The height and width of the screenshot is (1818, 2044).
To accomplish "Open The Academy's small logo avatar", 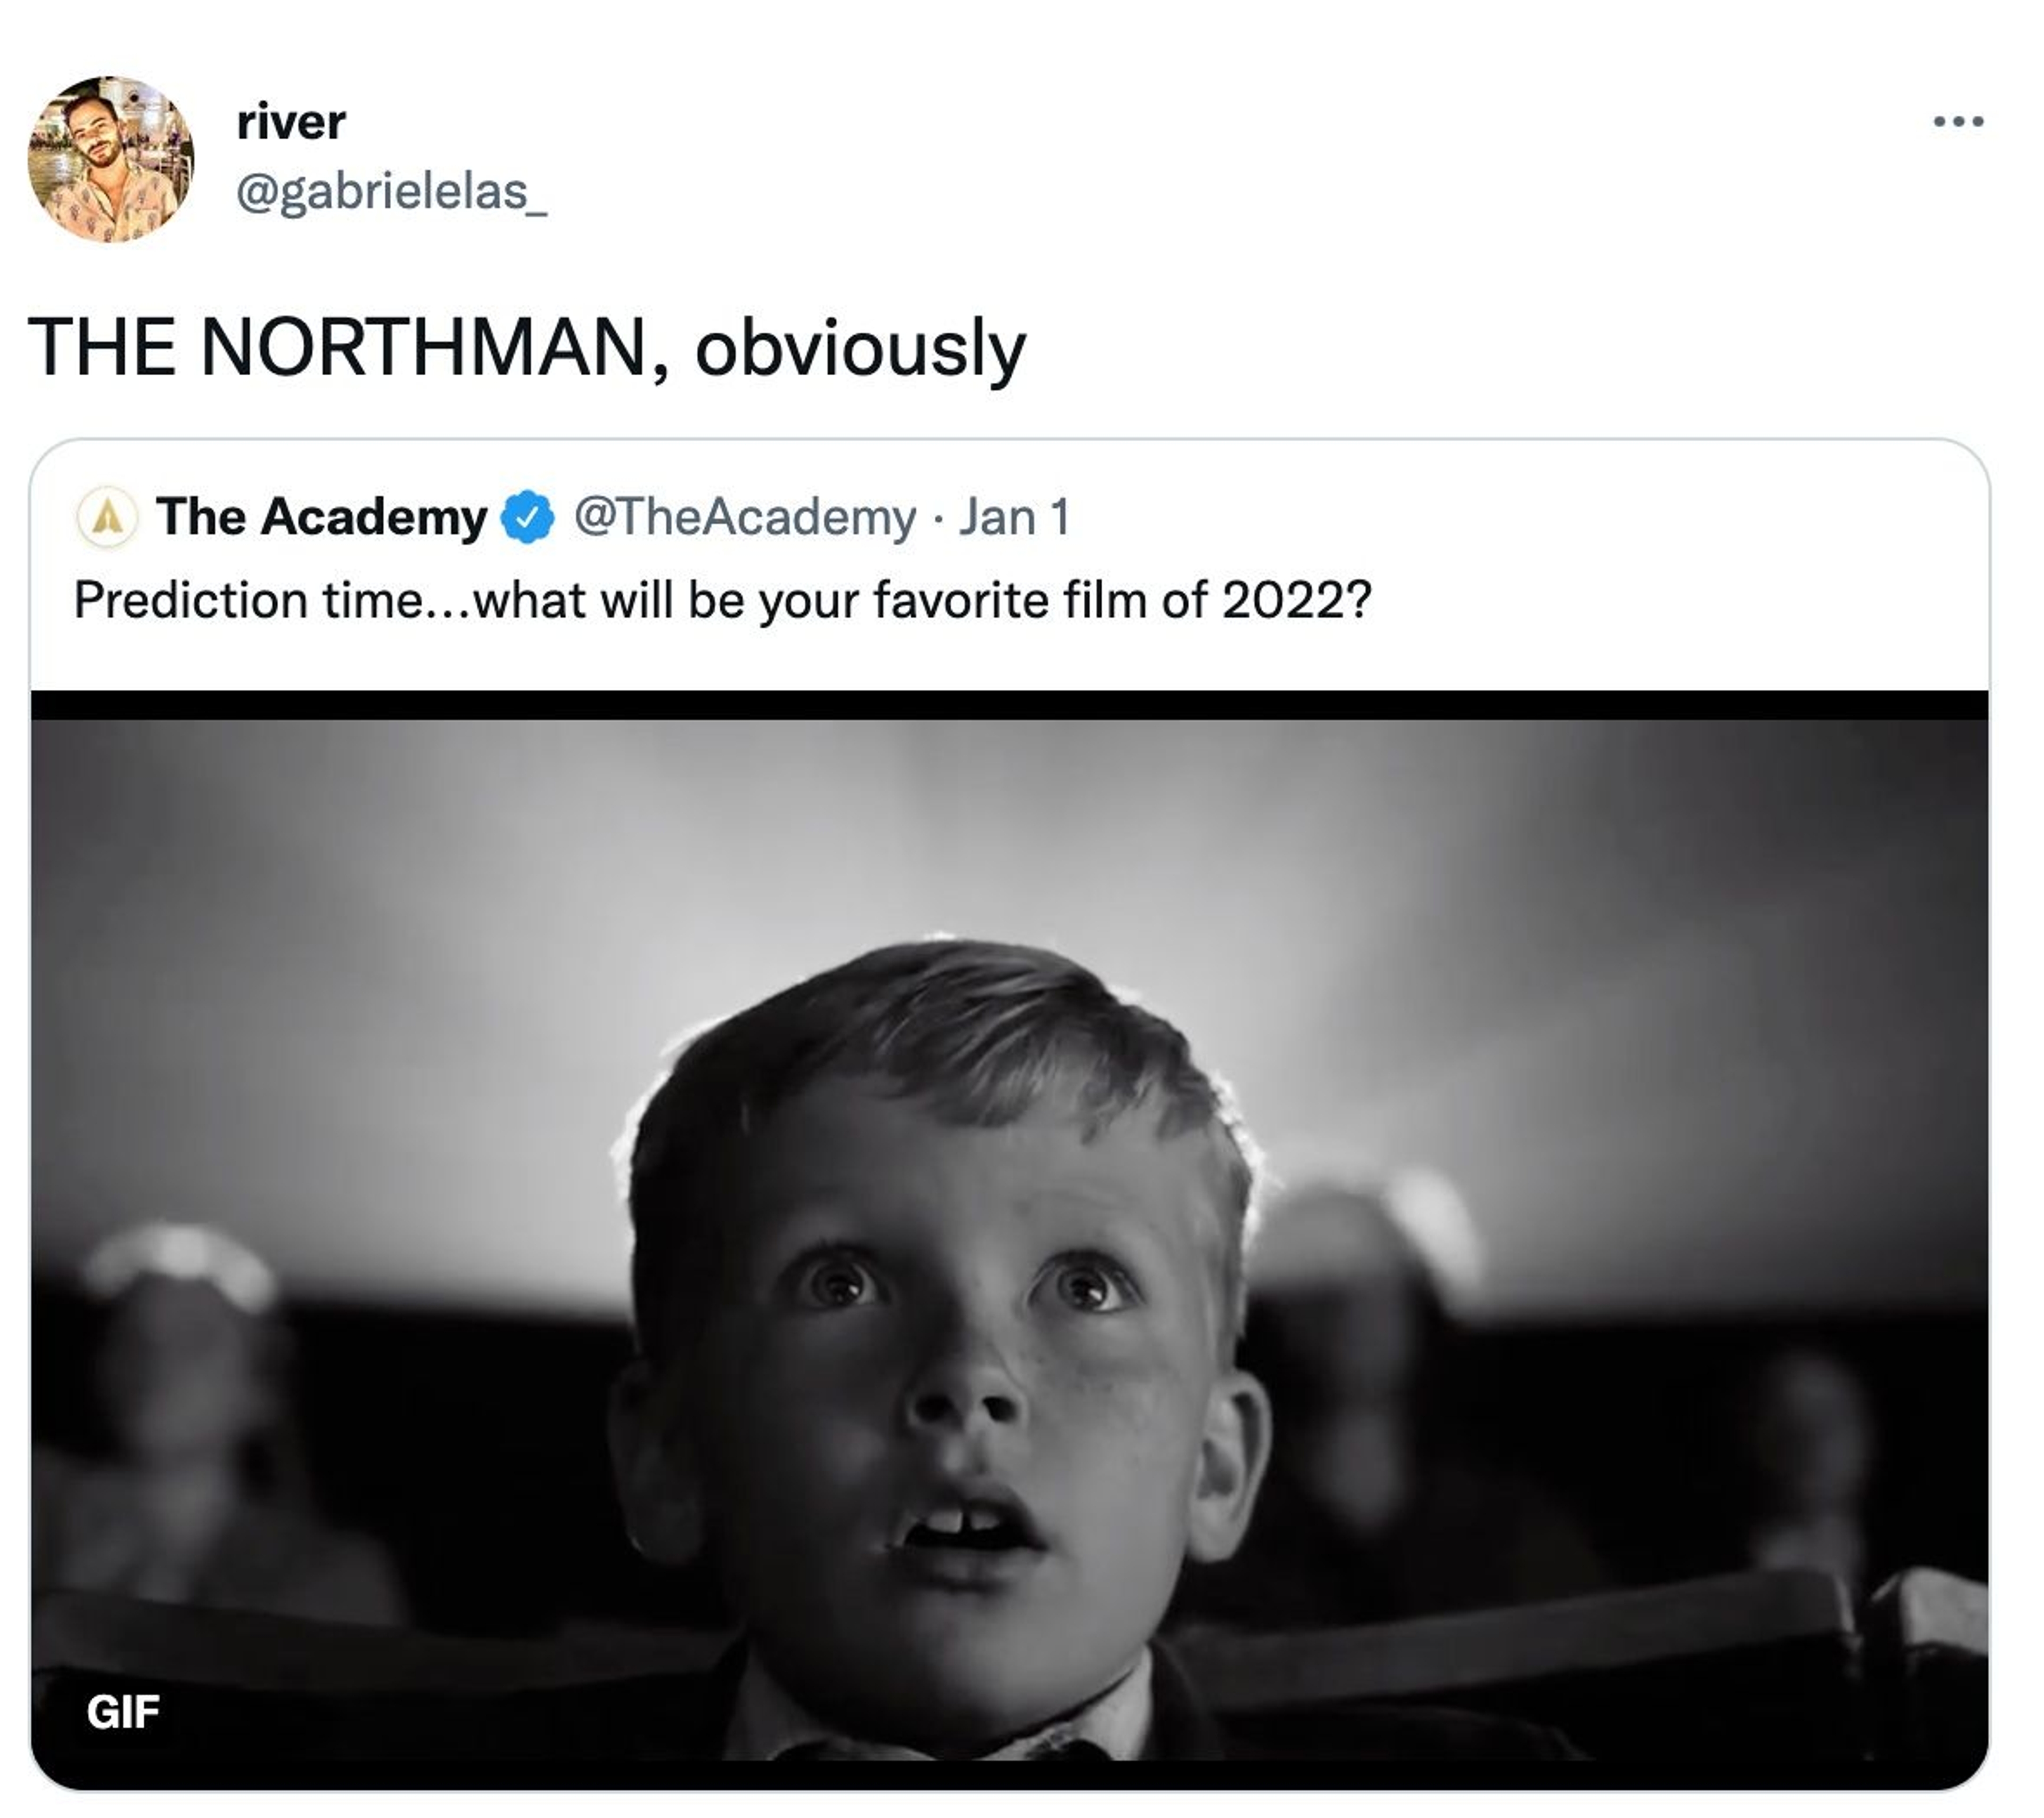I will point(107,517).
